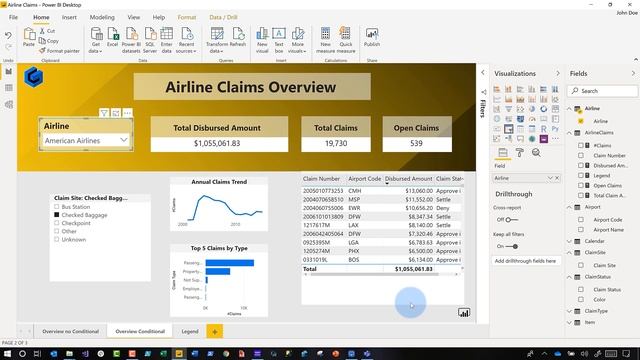Switch to the Modeling ribbon tab
This screenshot has height=360, width=640.
click(x=102, y=17)
